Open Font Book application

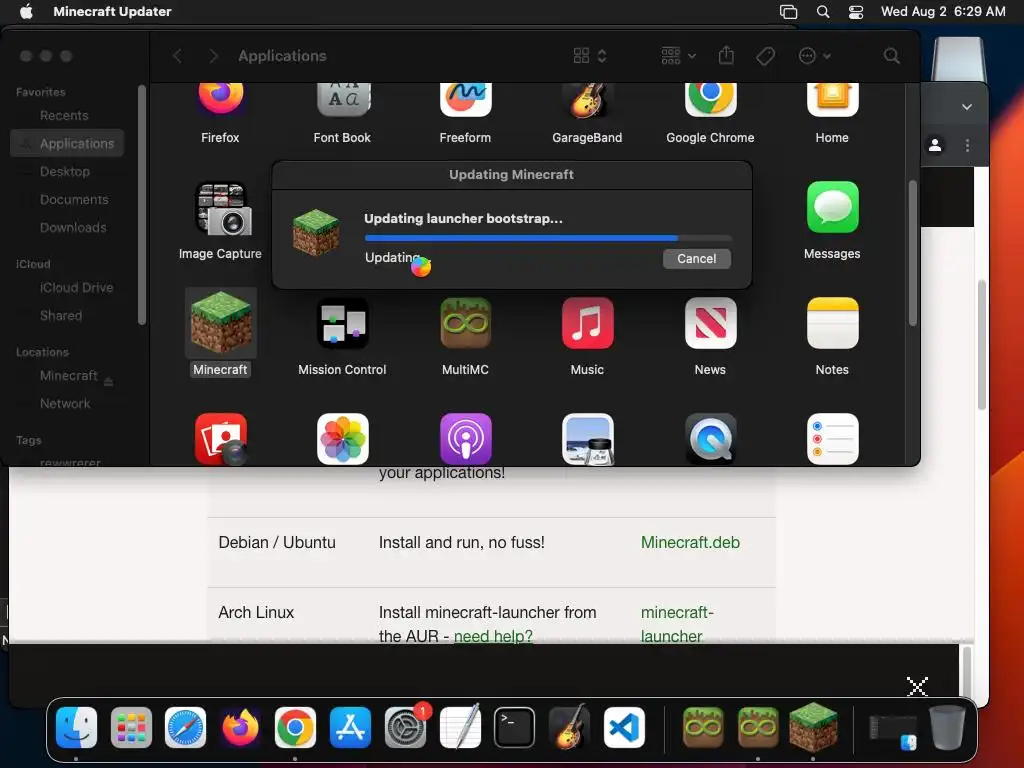point(342,99)
